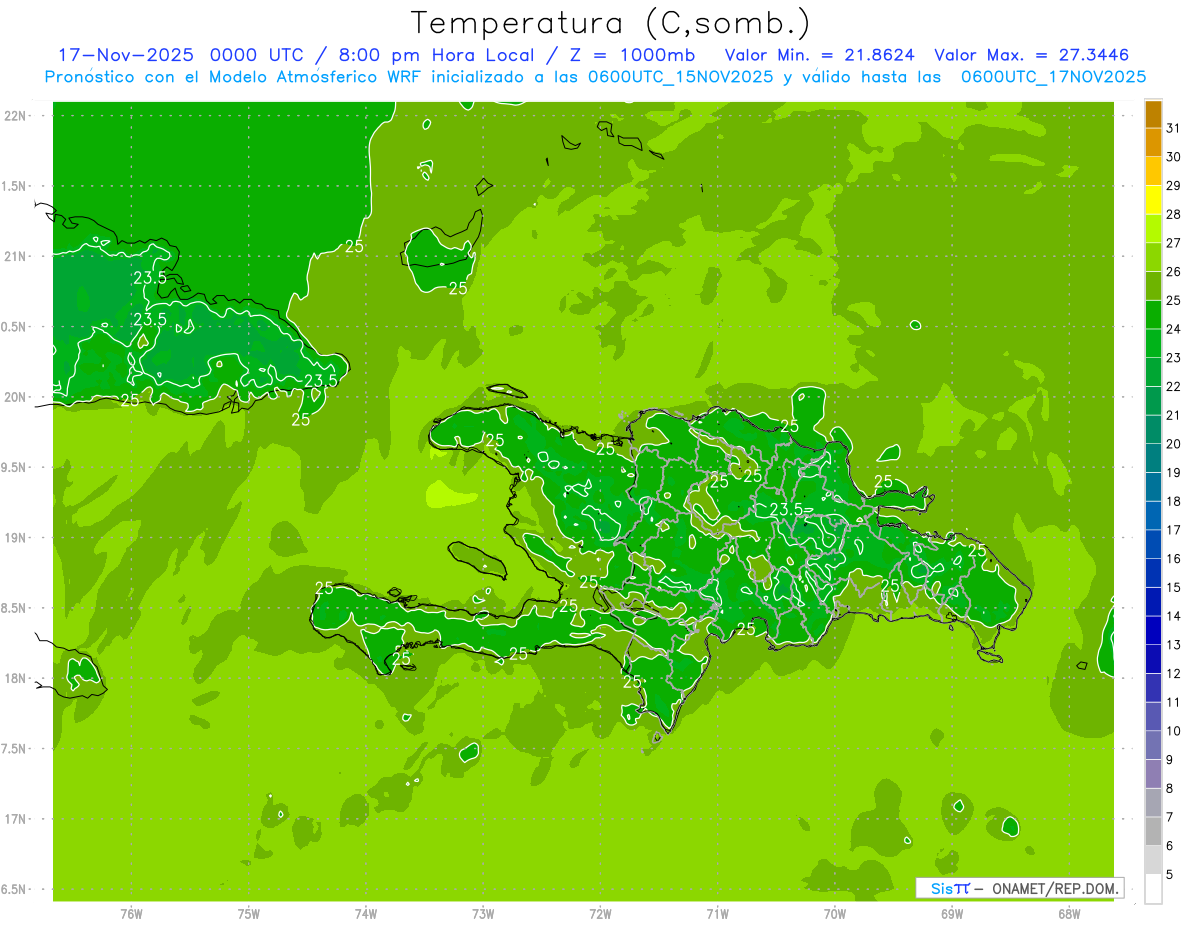Click the 69W longitude axis label

(952, 914)
